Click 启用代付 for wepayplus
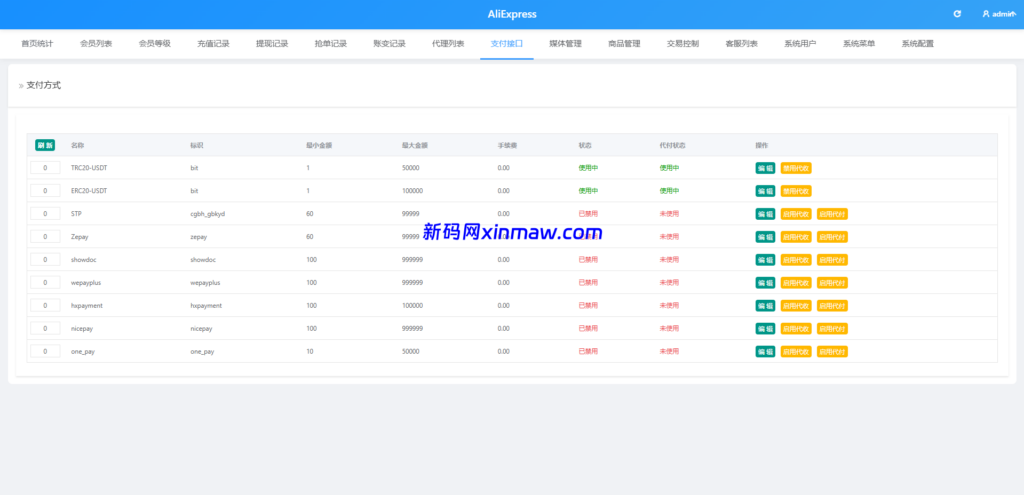 click(x=833, y=282)
